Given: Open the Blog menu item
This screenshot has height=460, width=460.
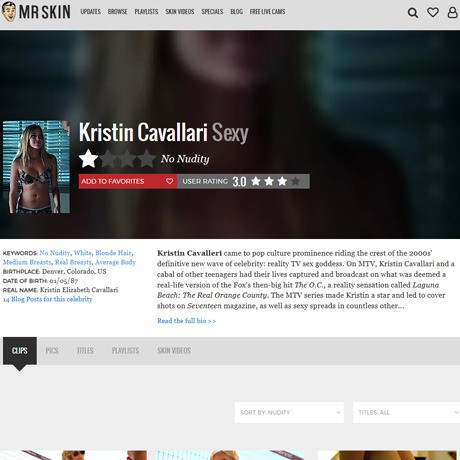Looking at the screenshot, I should 236,12.
